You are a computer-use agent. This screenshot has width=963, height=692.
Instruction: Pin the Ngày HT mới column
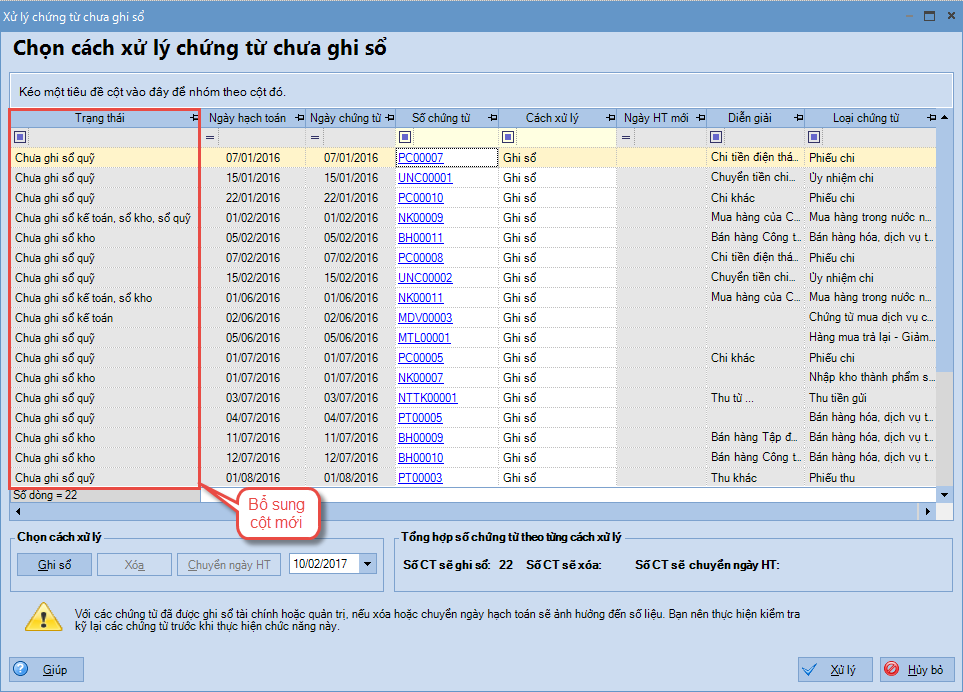(x=701, y=118)
